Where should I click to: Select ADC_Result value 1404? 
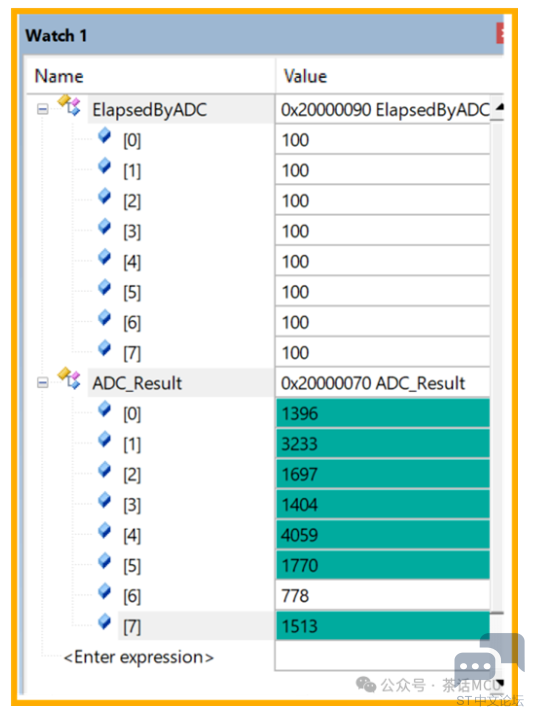[x=383, y=505]
